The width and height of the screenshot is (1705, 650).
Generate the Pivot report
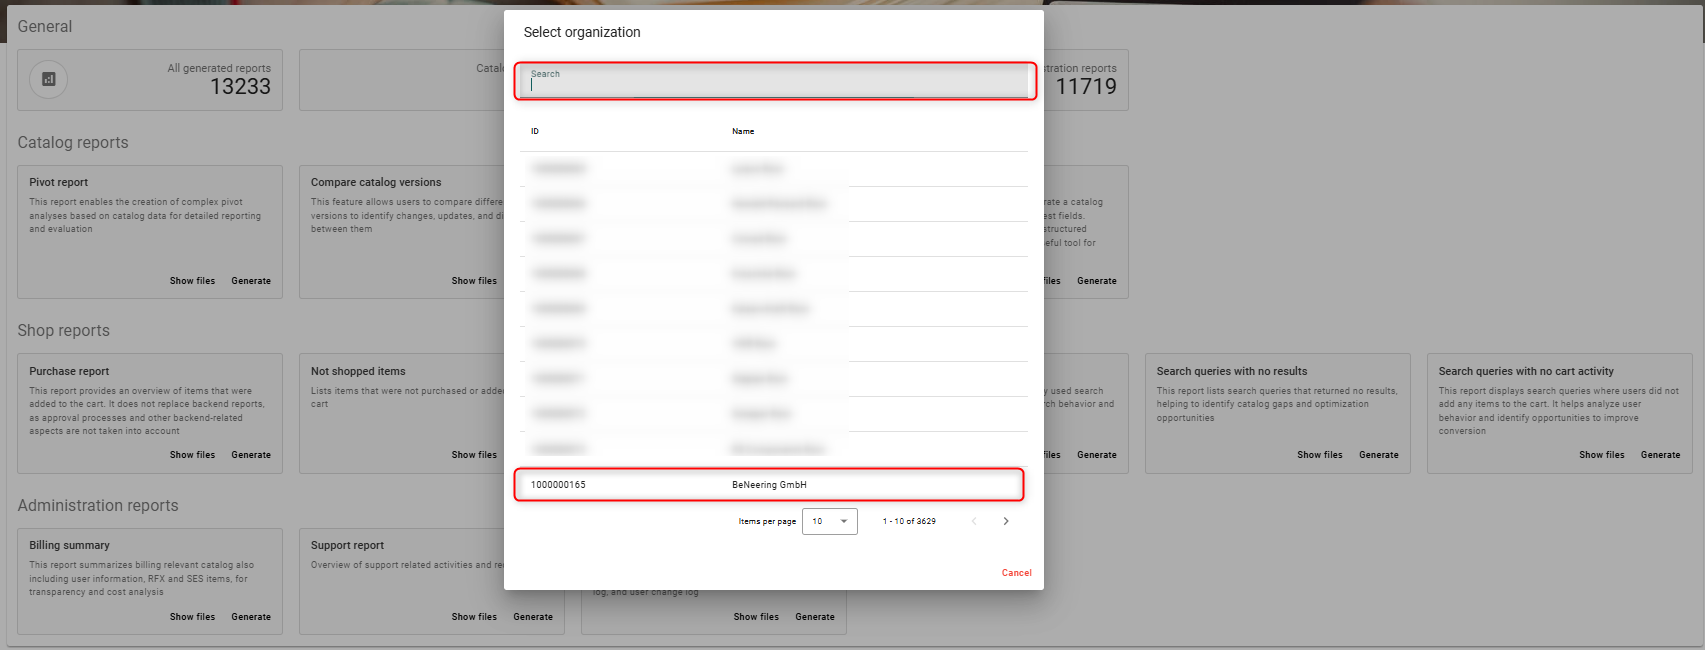[x=251, y=281]
